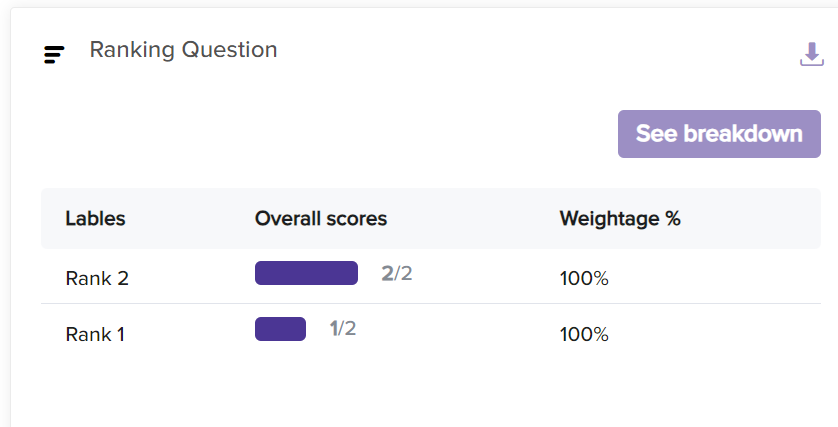Download the Ranking Question results
The image size is (838, 427).
[811, 54]
